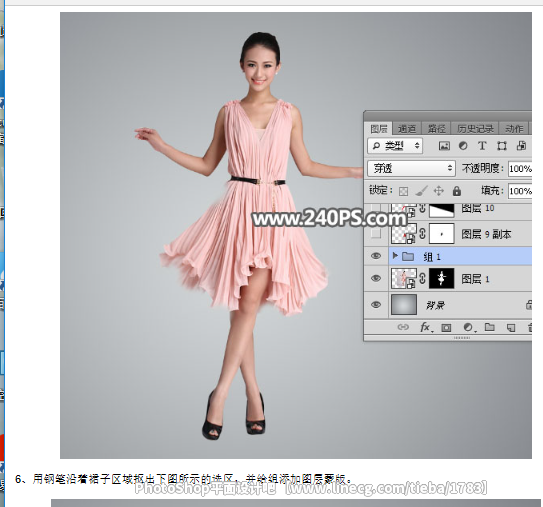Switch to the 通道 tab
The height and width of the screenshot is (507, 543).
pos(407,129)
